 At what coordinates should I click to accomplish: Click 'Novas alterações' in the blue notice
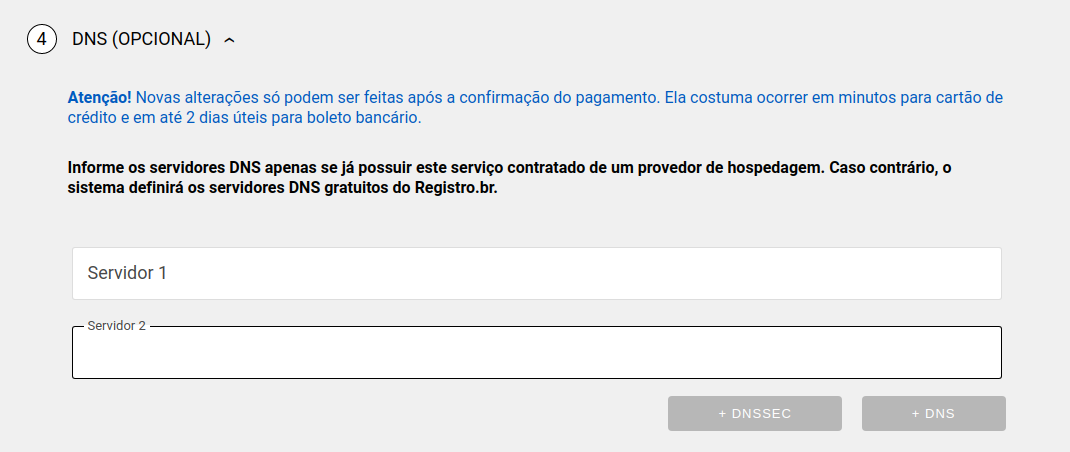point(191,98)
